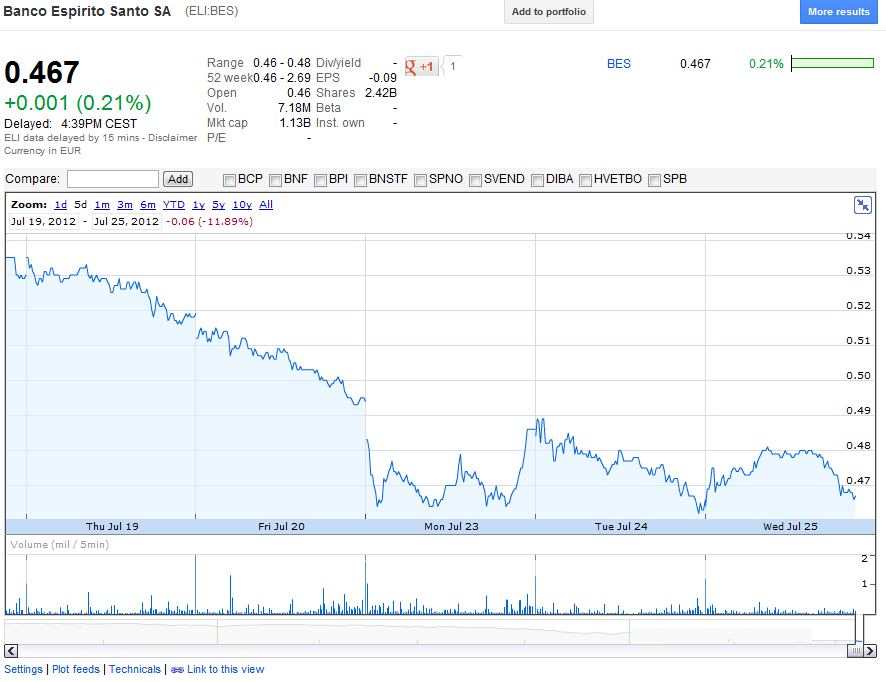This screenshot has height=682, width=886.
Task: Collapse chart with the shrink icon
Action: point(862,205)
